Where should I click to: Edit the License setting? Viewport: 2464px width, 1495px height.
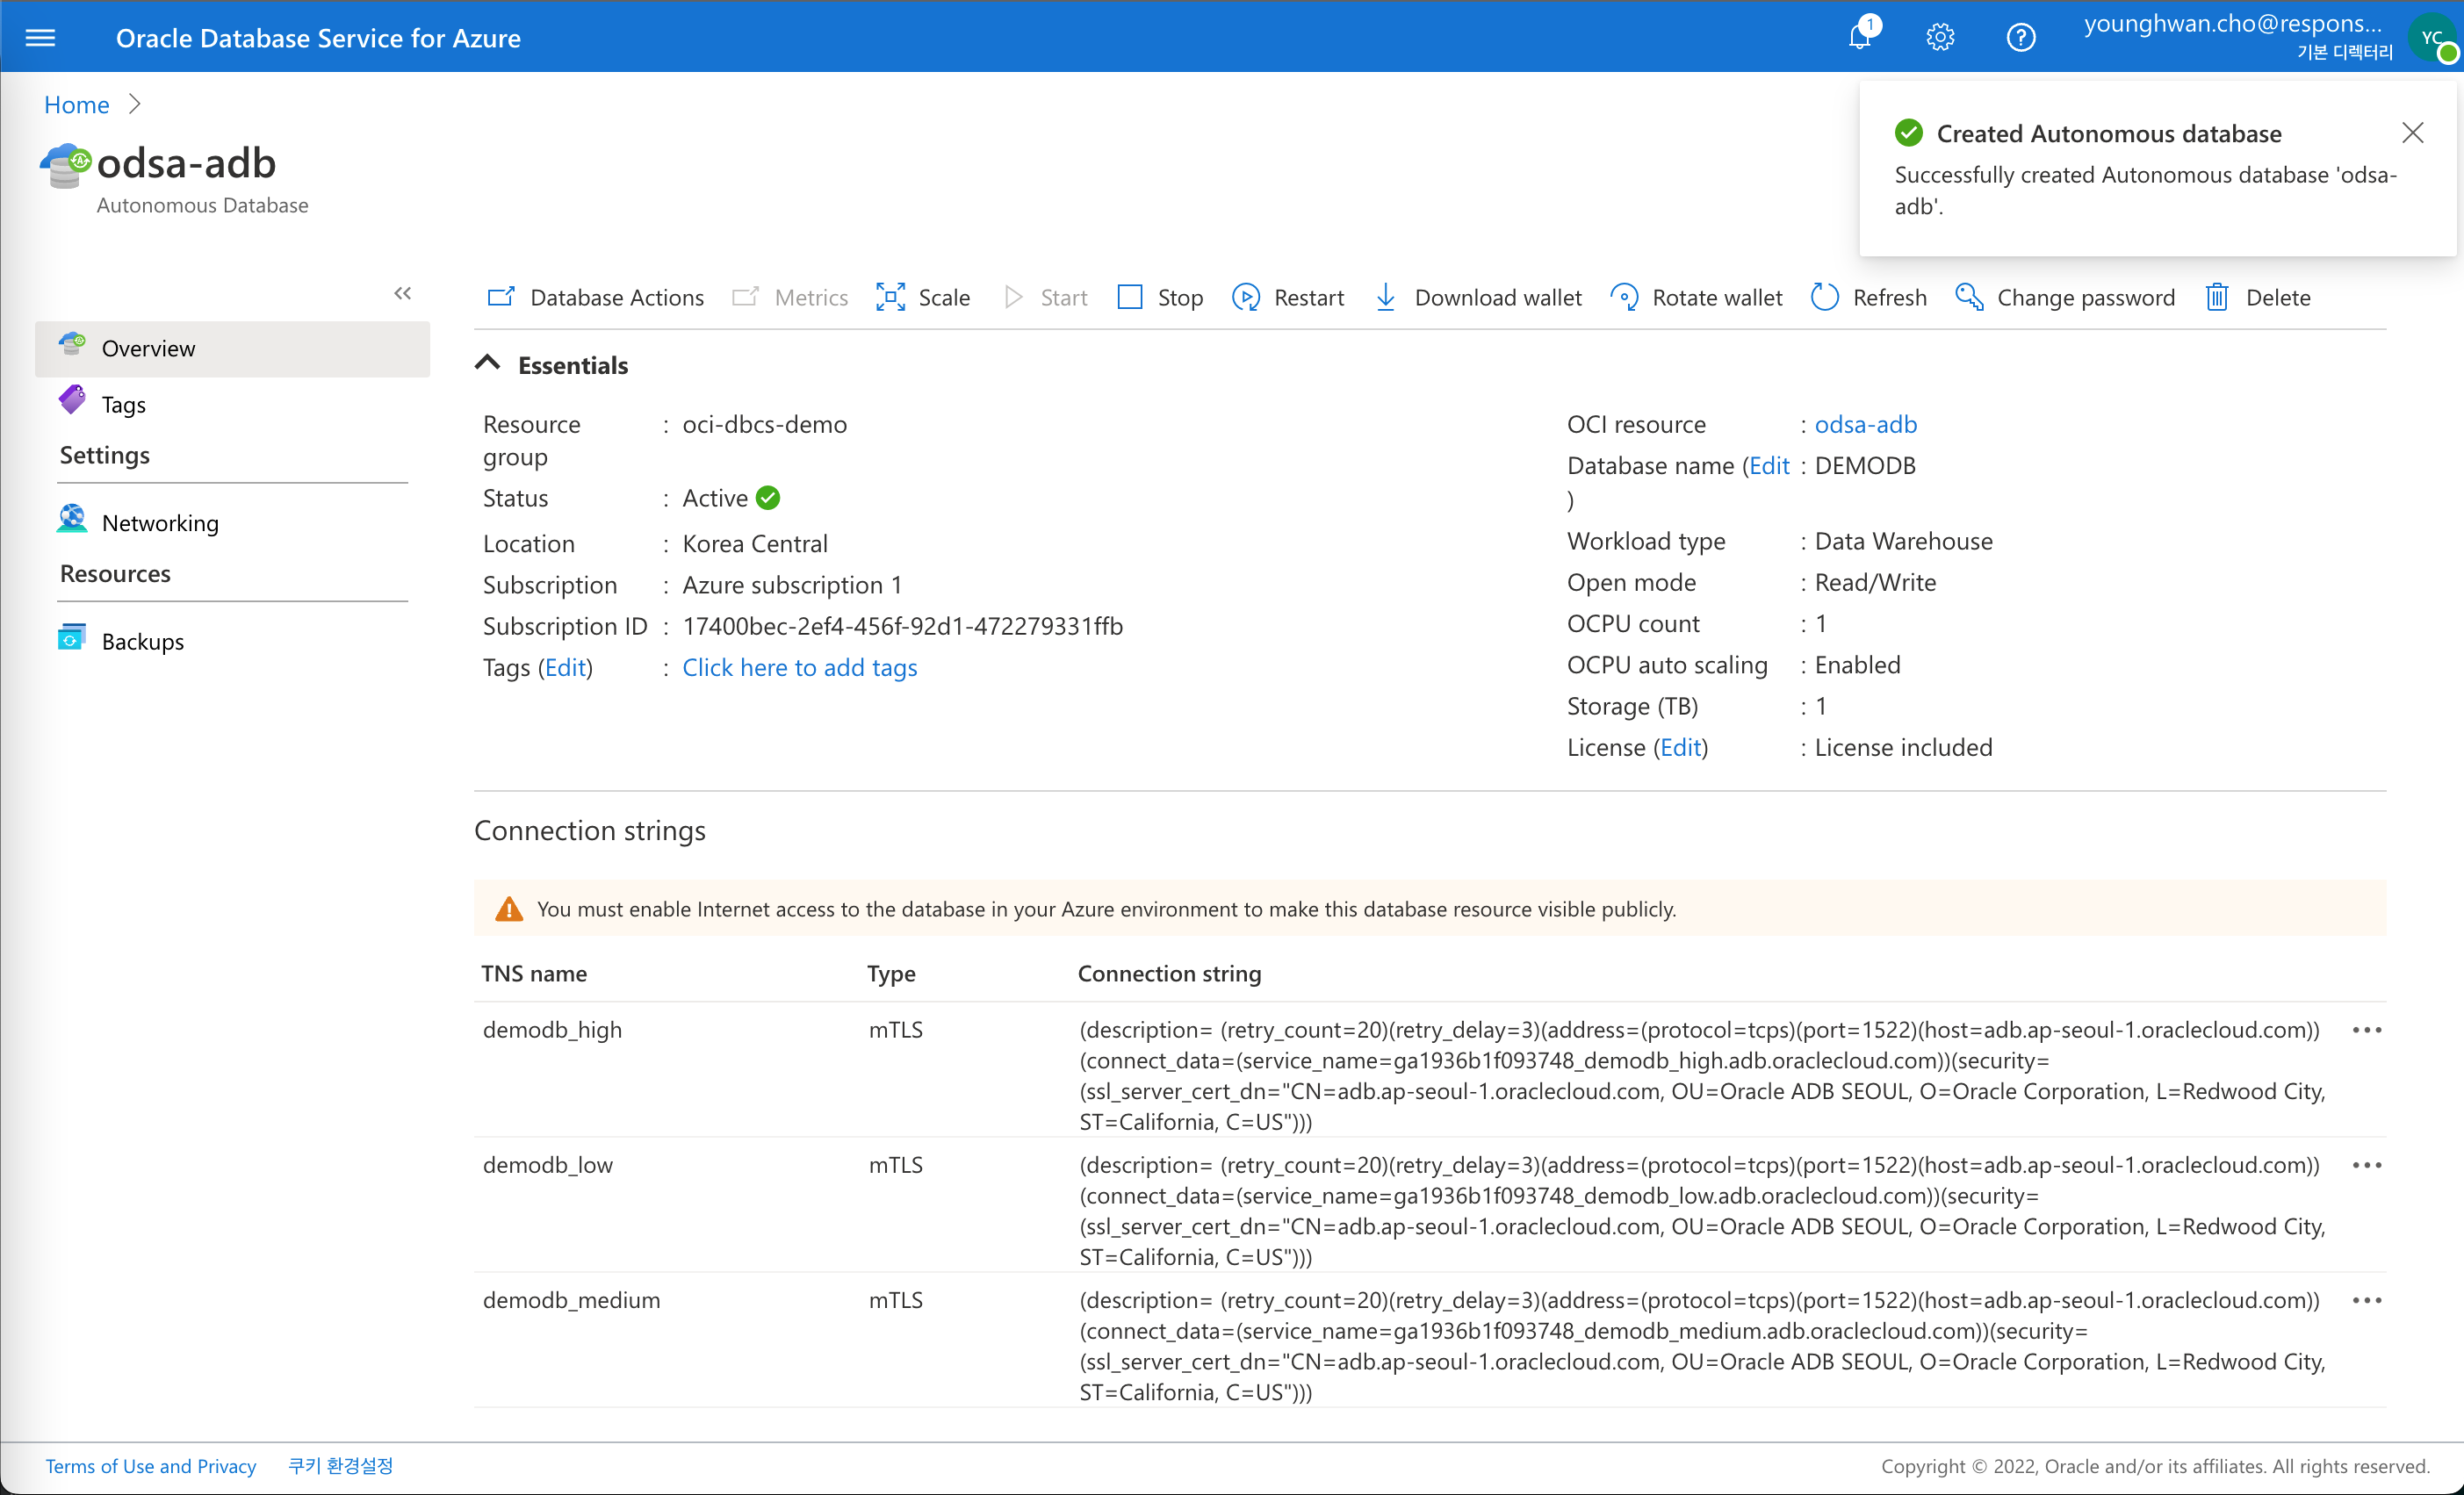pos(1681,747)
